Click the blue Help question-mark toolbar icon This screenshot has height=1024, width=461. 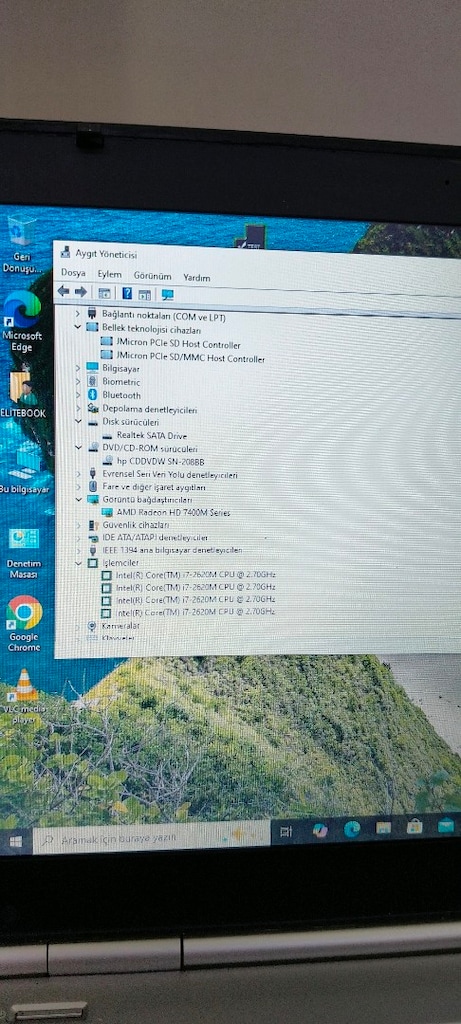[127, 293]
